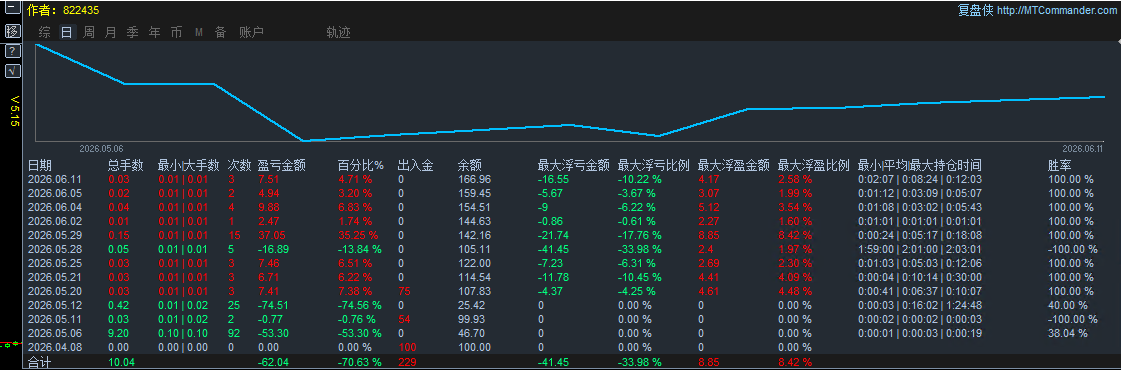
Task: Click the 总手数 column header
Action: [127, 166]
